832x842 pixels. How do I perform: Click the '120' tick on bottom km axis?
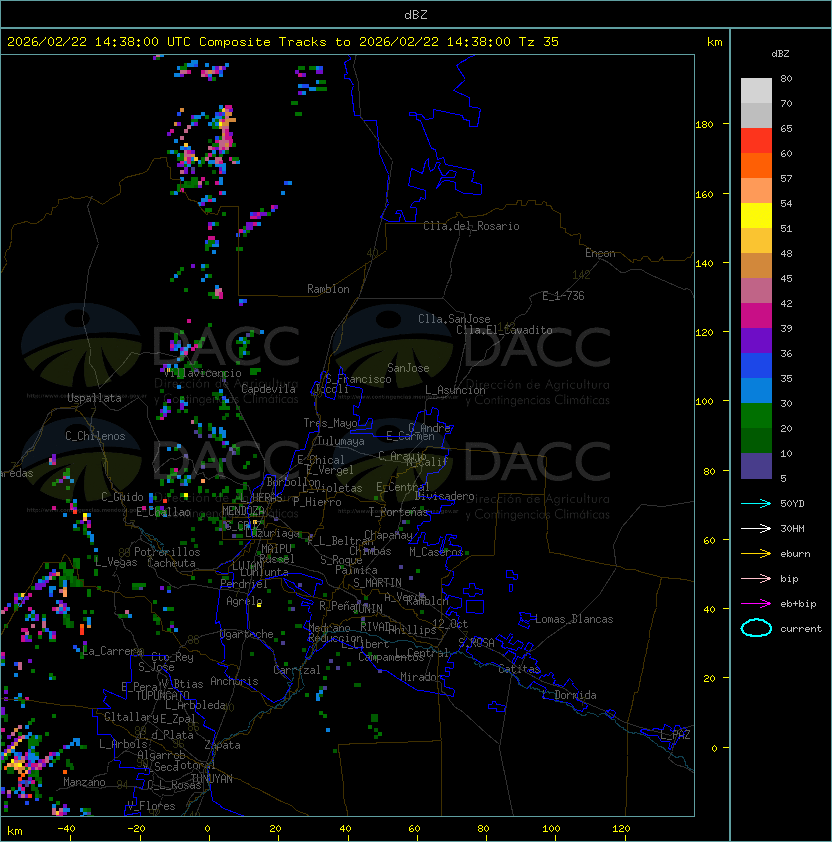(x=621, y=829)
